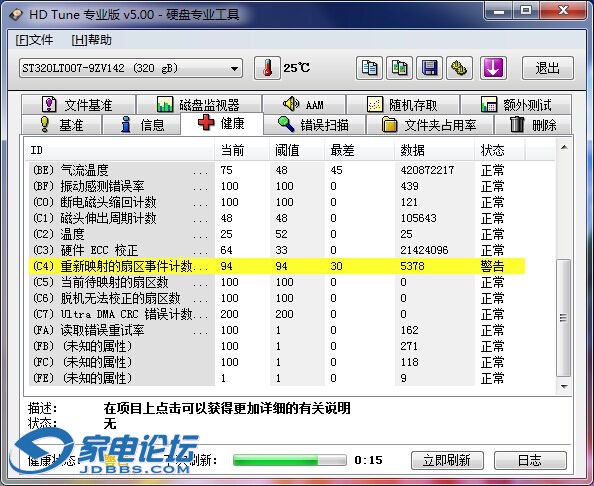594x486 pixels.
Task: Open the 文件 menu
Action: 34,40
